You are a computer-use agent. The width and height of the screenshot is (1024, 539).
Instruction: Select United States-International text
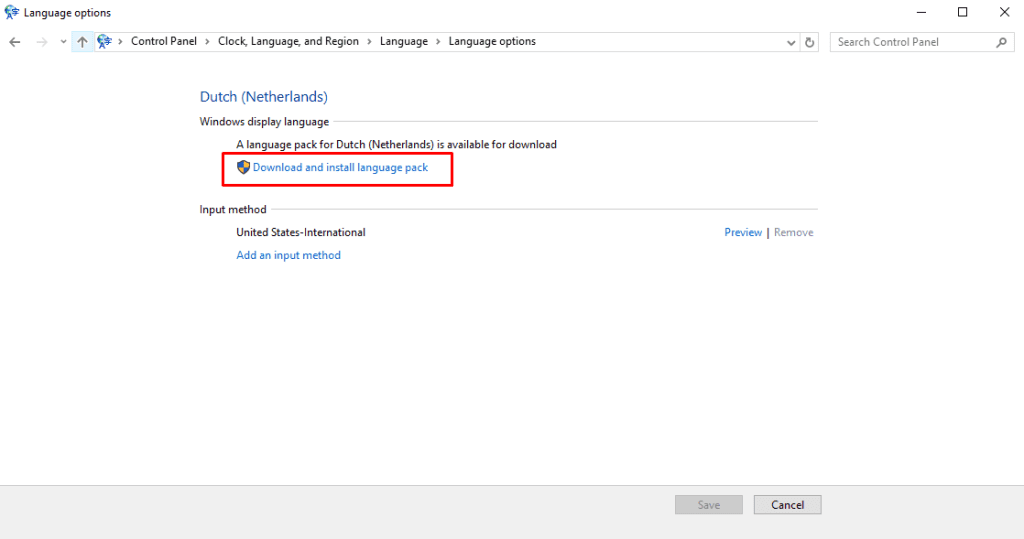tap(300, 232)
